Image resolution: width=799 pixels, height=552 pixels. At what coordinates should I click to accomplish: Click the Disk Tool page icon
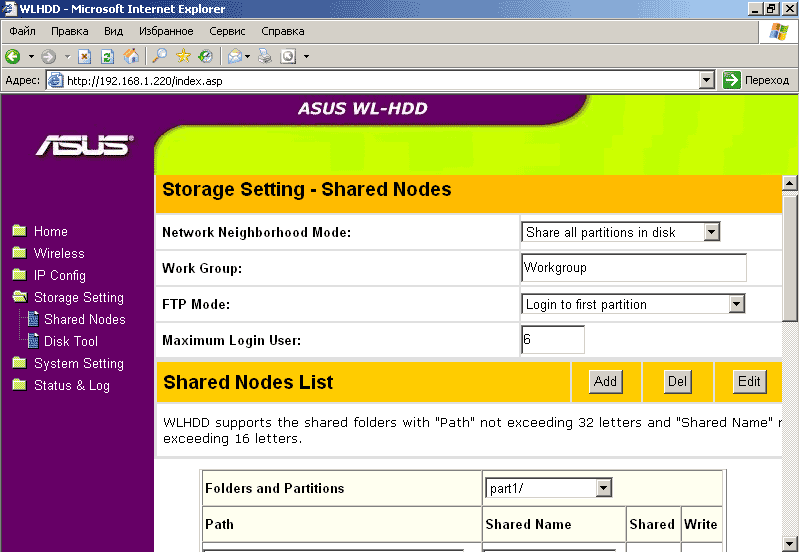point(33,341)
